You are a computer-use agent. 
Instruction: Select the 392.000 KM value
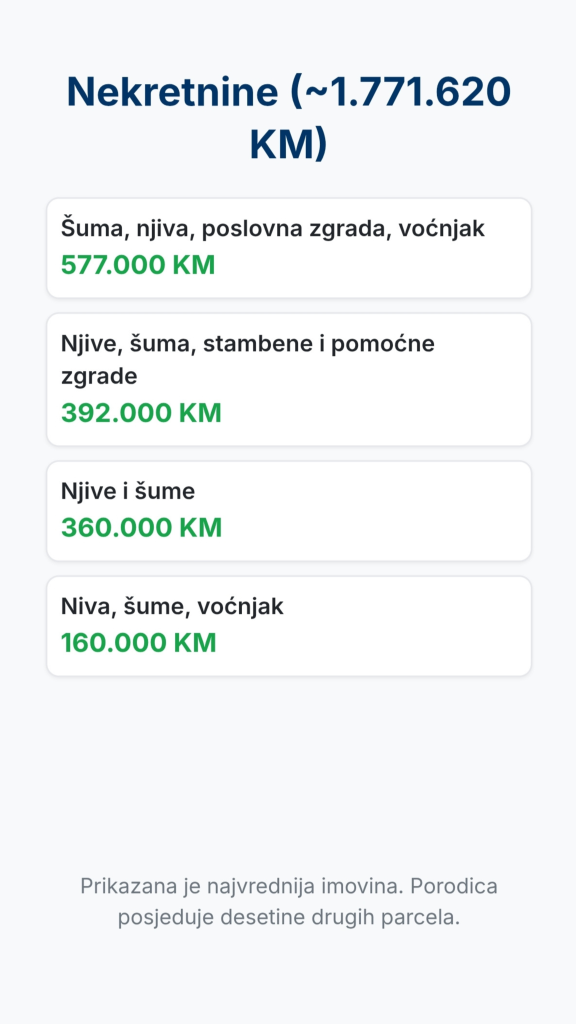pyautogui.click(x=141, y=413)
